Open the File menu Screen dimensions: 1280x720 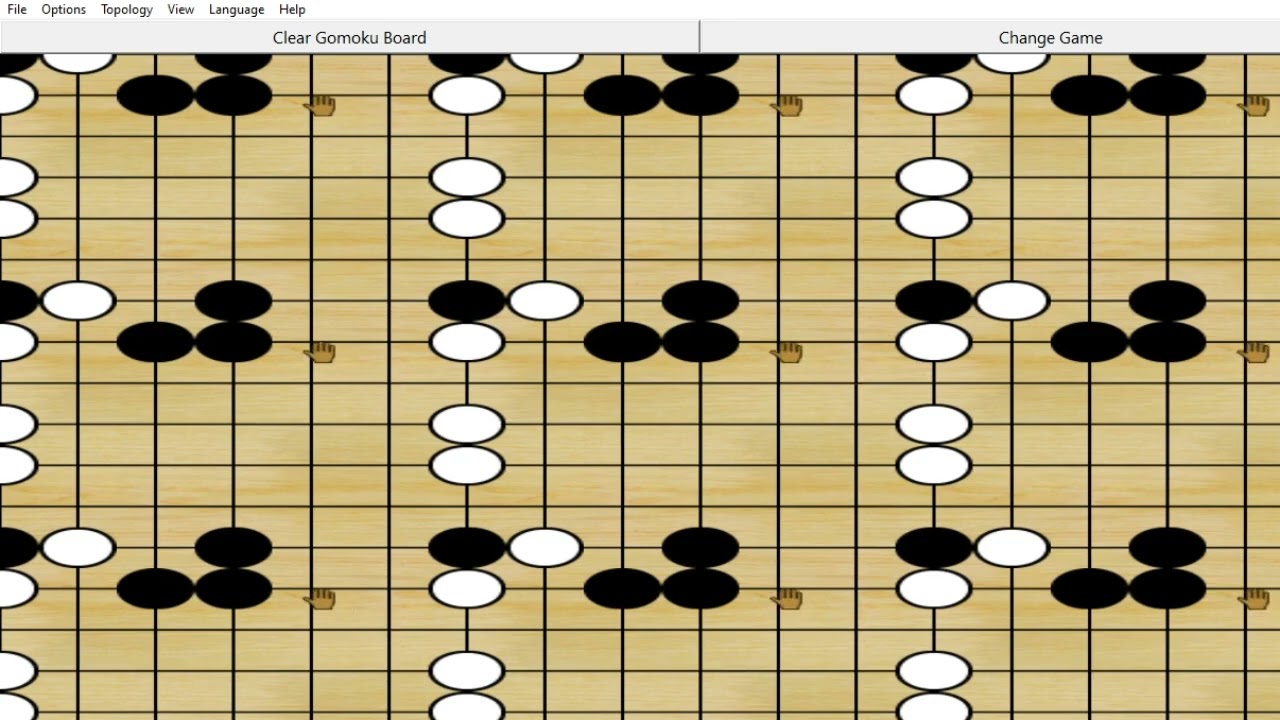(17, 9)
